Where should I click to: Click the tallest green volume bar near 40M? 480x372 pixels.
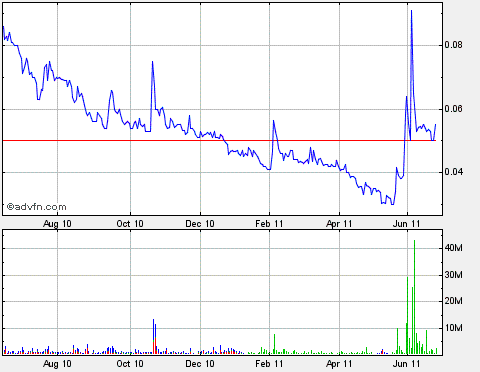[414, 297]
